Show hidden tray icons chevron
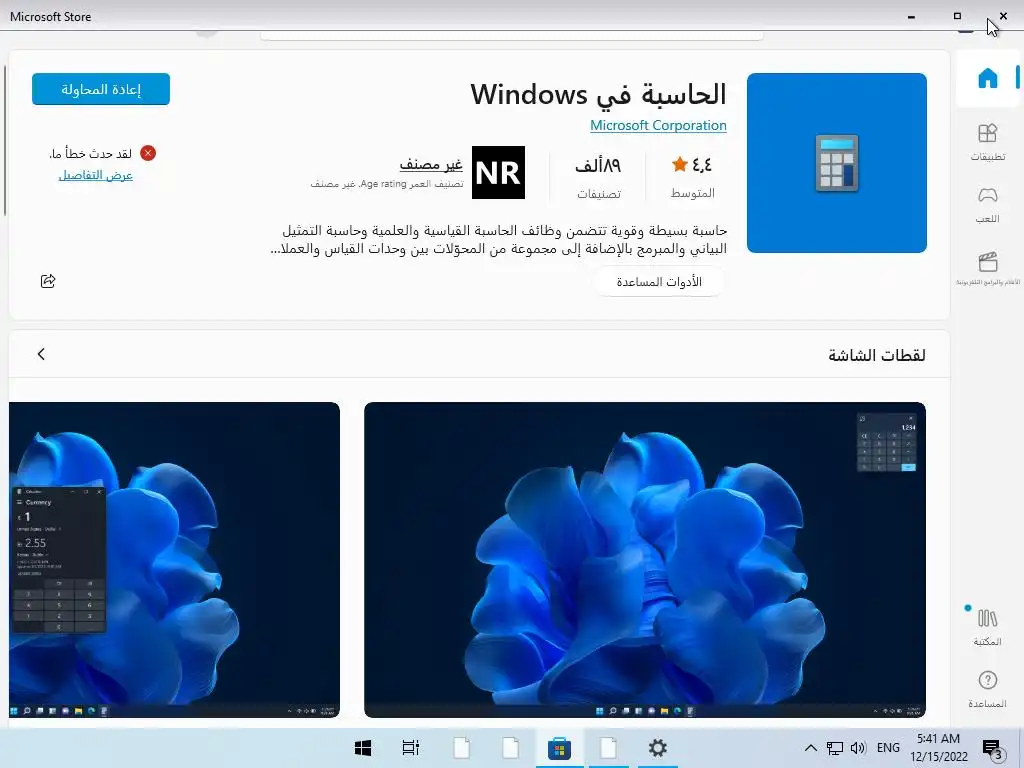The height and width of the screenshot is (768, 1024). (810, 748)
